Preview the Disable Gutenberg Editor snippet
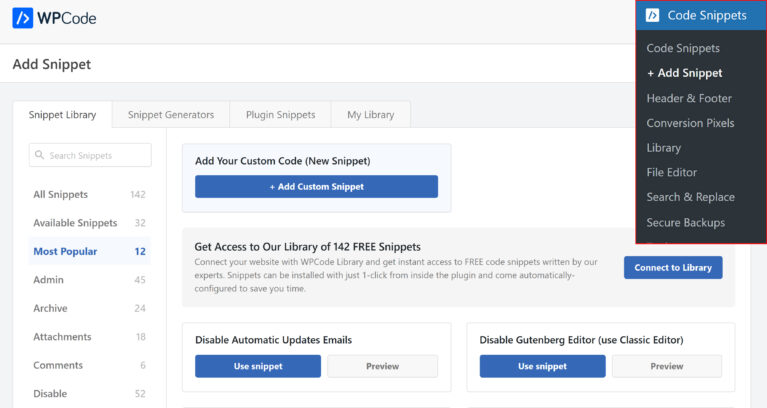This screenshot has height=408, width=767. pyautogui.click(x=667, y=366)
